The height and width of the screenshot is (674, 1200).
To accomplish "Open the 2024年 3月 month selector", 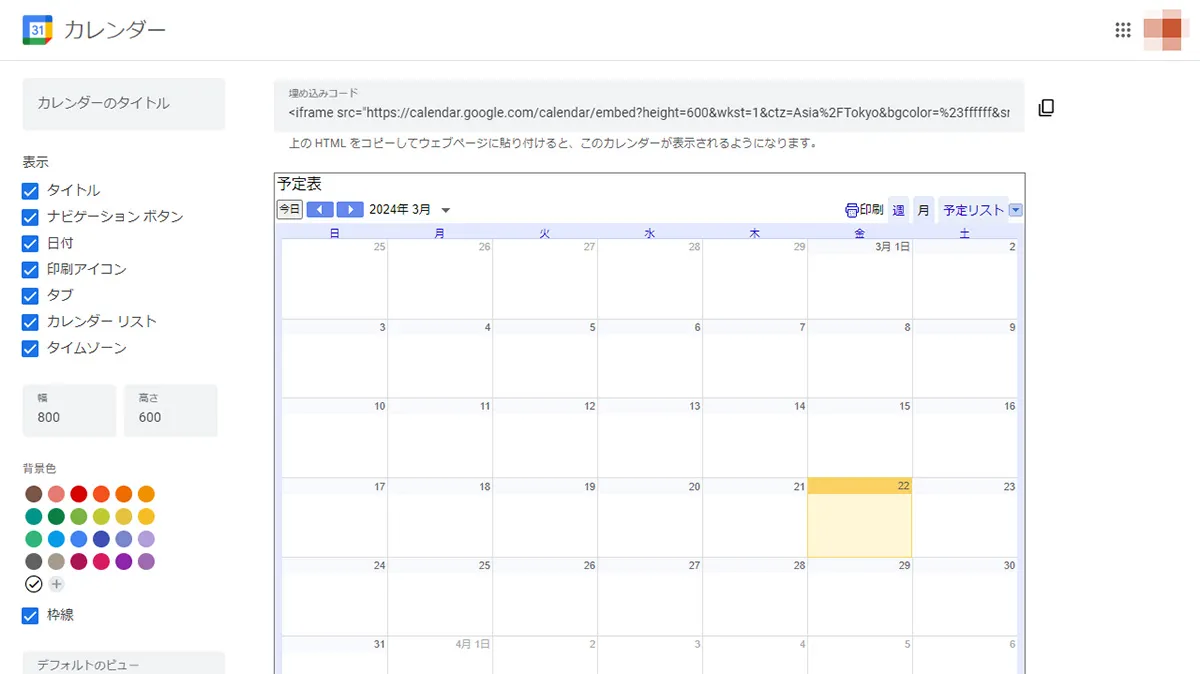I will [x=412, y=209].
